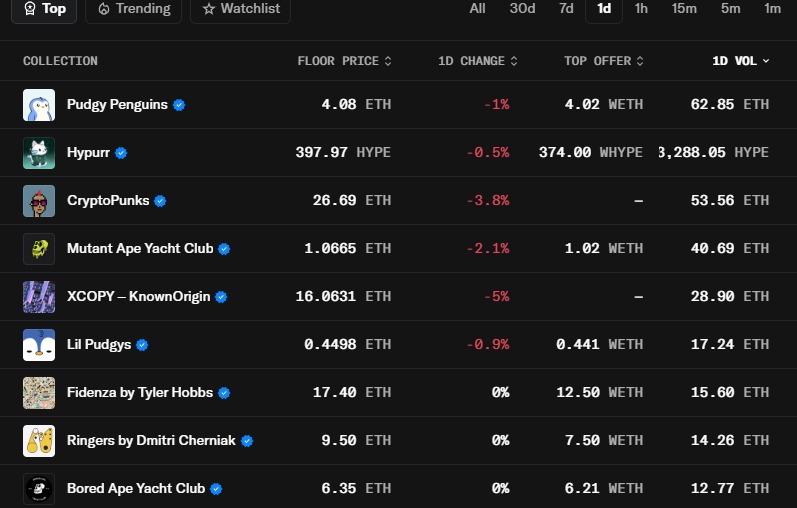Open the CryptoPunks collection name link
This screenshot has height=508, width=797.
click(x=108, y=201)
